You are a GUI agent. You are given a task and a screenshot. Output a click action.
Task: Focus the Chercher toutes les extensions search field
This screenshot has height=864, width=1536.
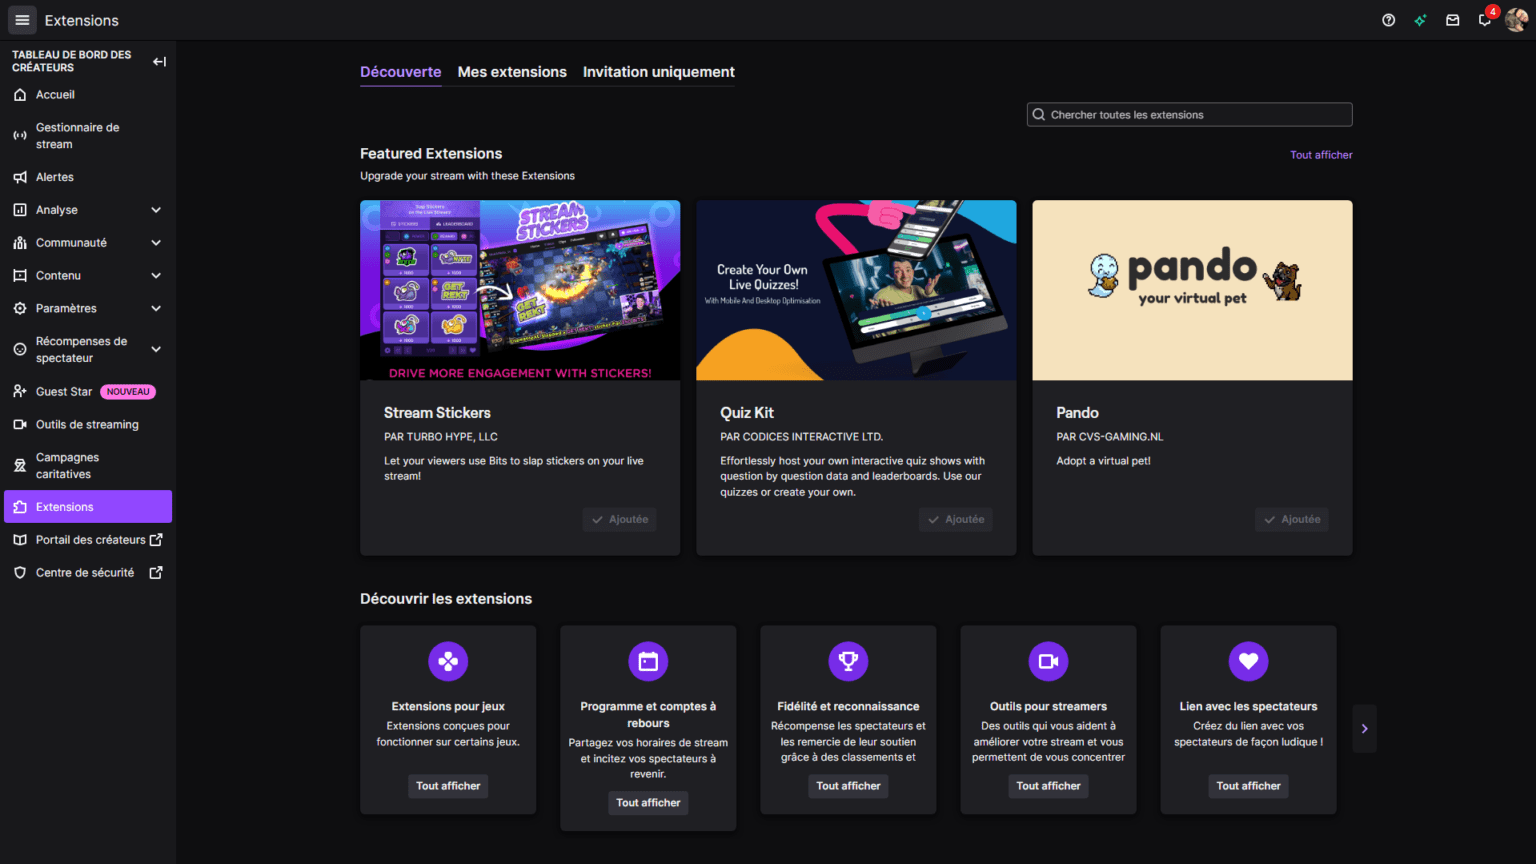(1189, 115)
